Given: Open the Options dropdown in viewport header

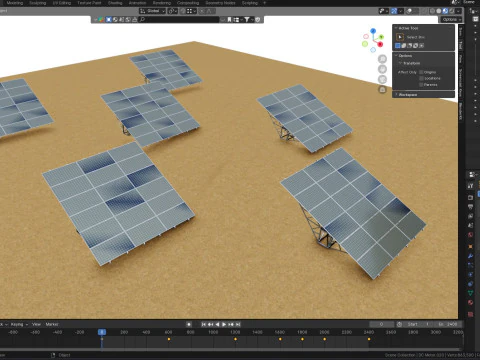Looking at the screenshot, I should (x=451, y=19).
